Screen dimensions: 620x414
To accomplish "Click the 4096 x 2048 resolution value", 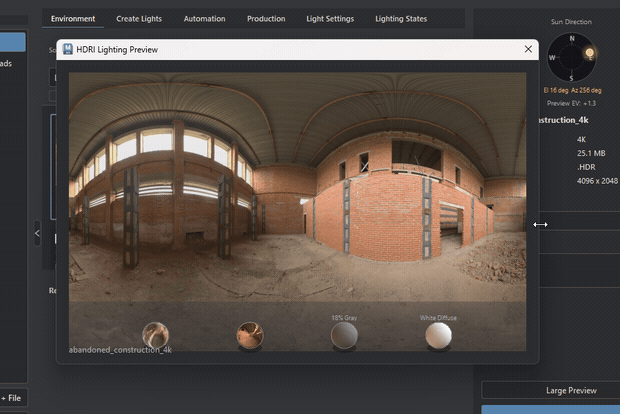I will coord(597,181).
